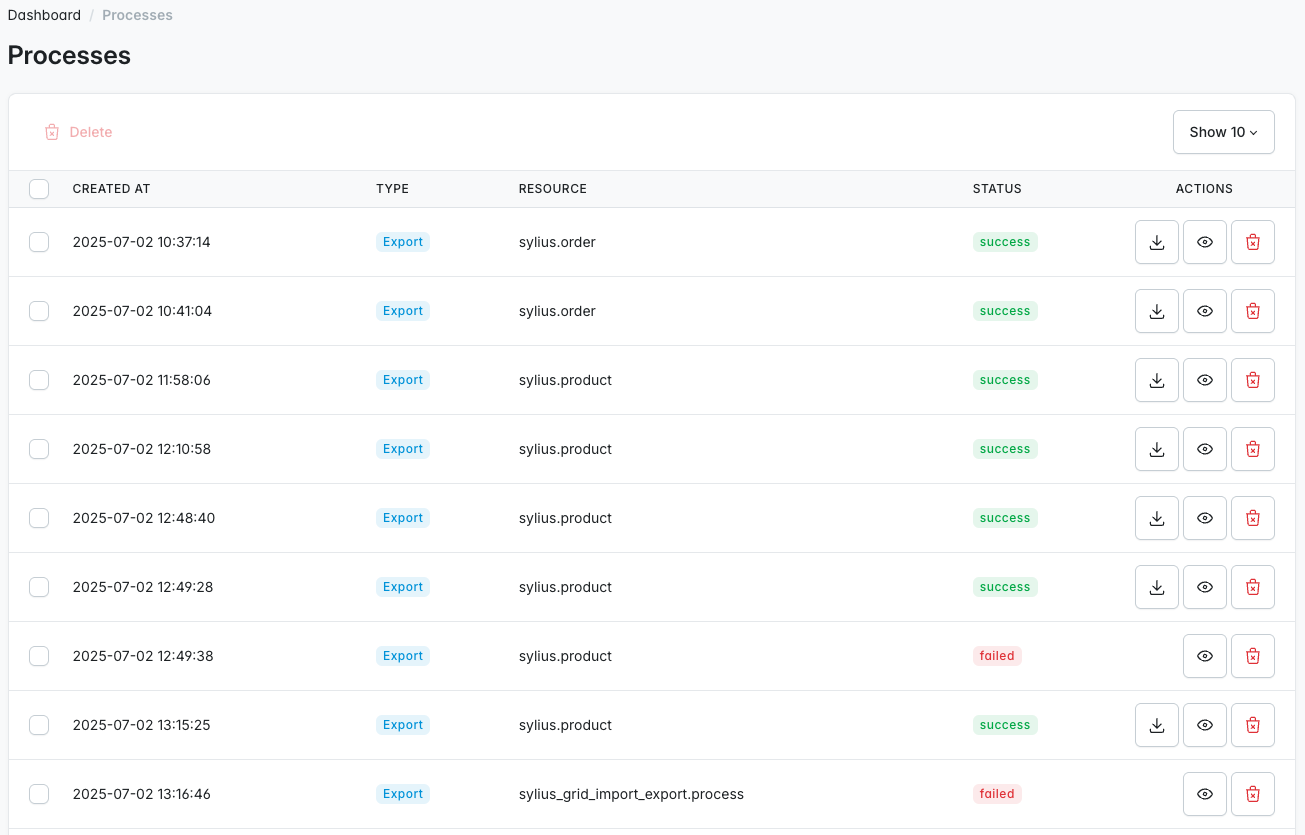View the failed 12:49:38 process details

pyautogui.click(x=1205, y=656)
